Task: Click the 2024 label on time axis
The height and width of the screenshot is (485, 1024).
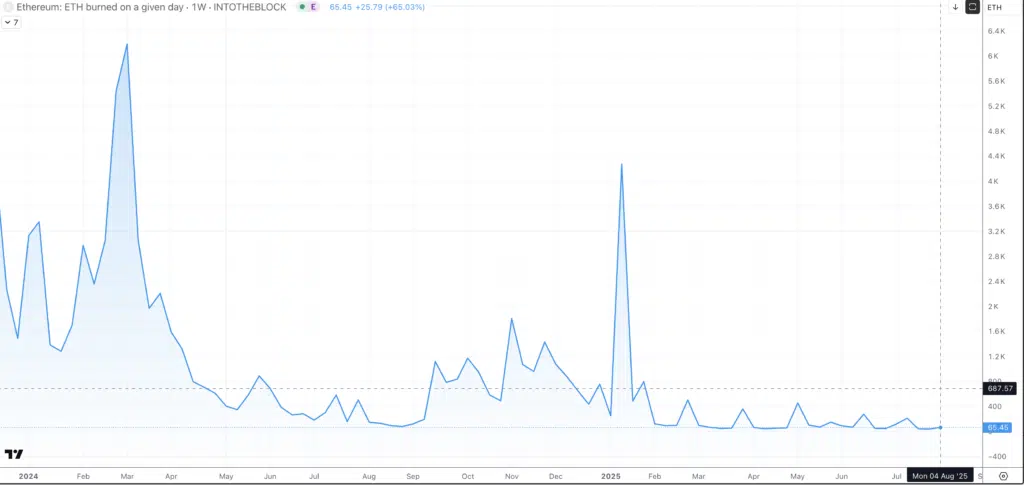Action: pyautogui.click(x=28, y=477)
